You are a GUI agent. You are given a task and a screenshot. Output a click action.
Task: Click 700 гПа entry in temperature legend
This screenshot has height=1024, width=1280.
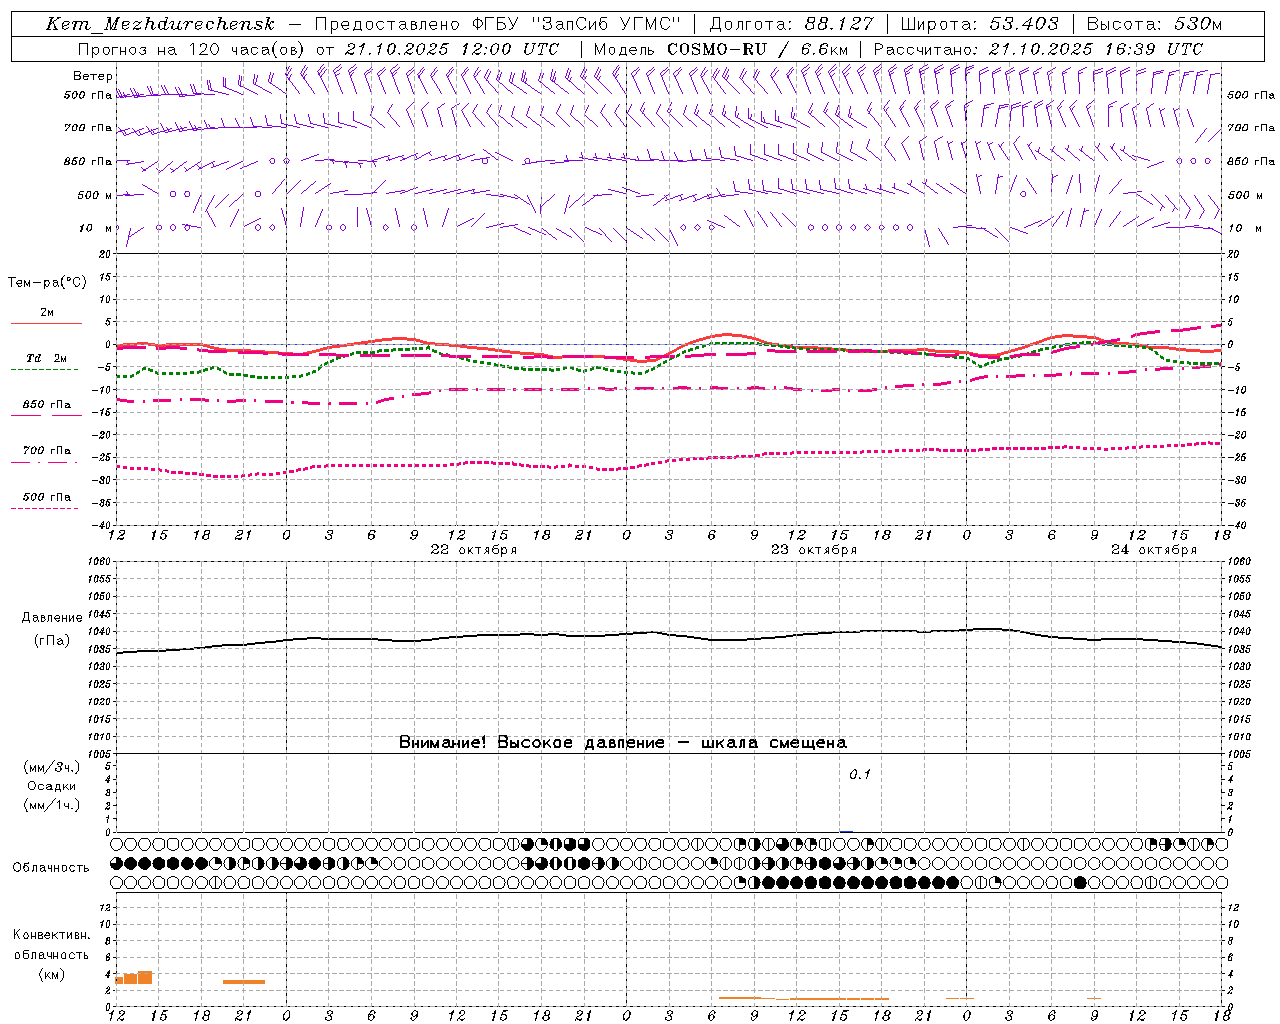coord(46,452)
